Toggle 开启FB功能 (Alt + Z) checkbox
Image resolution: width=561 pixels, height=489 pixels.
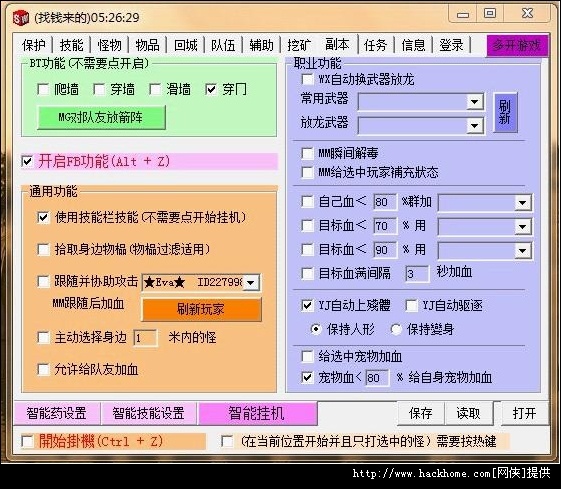click(x=27, y=161)
